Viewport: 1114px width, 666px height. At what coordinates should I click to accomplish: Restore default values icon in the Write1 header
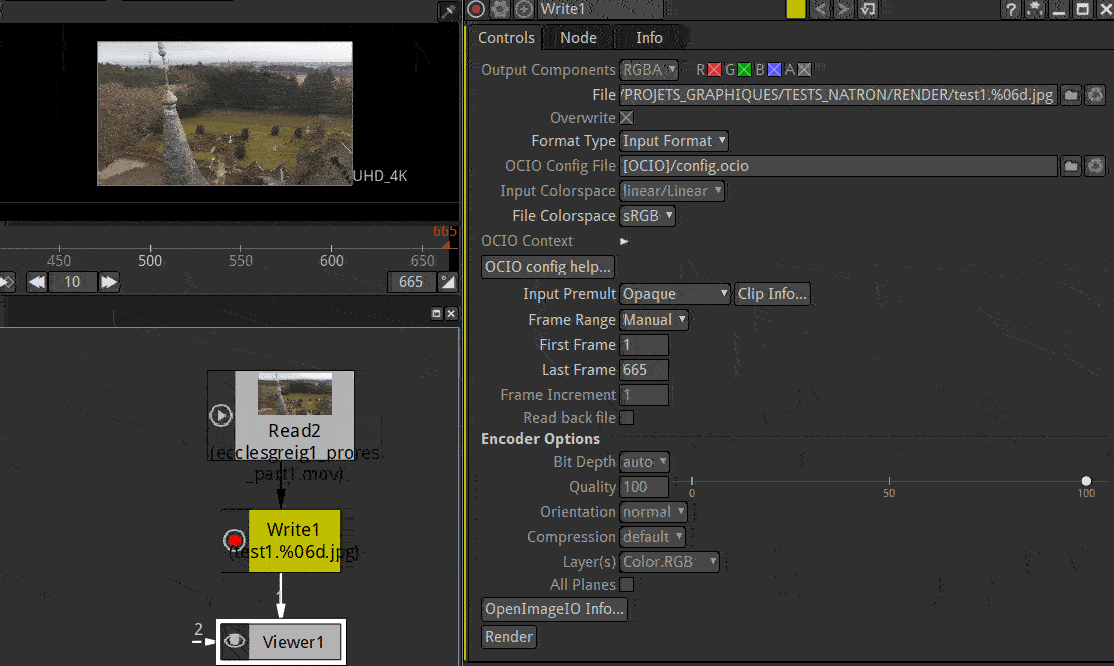(867, 9)
